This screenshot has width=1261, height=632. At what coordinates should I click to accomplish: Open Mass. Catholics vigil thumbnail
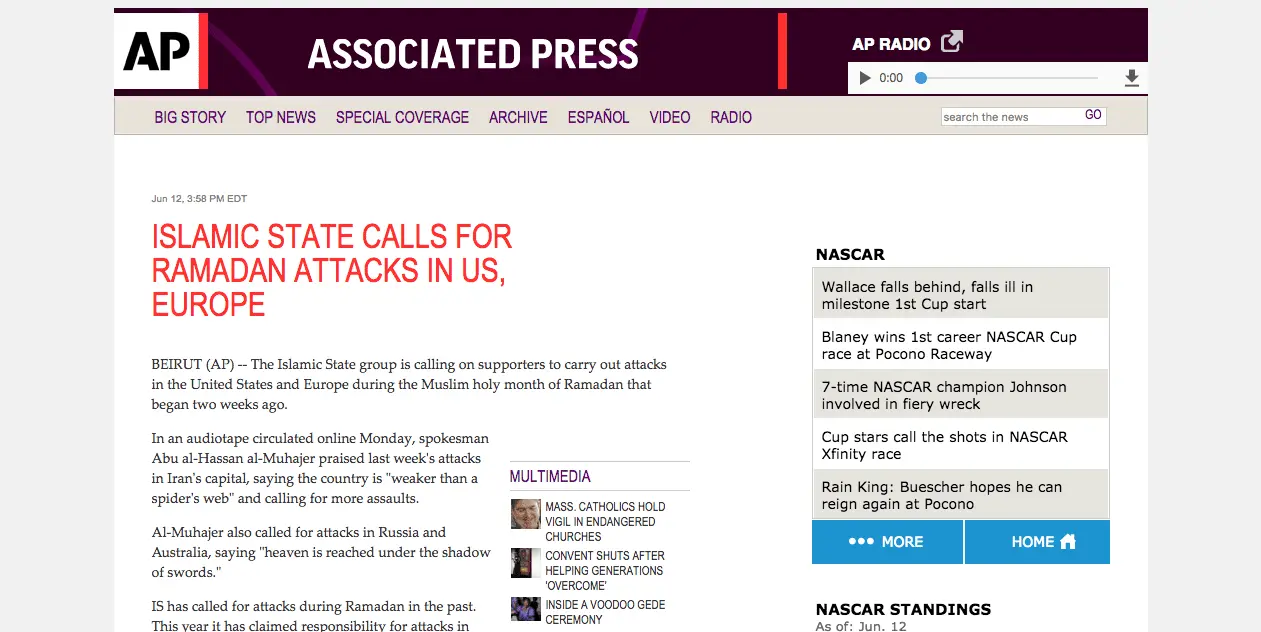click(526, 514)
